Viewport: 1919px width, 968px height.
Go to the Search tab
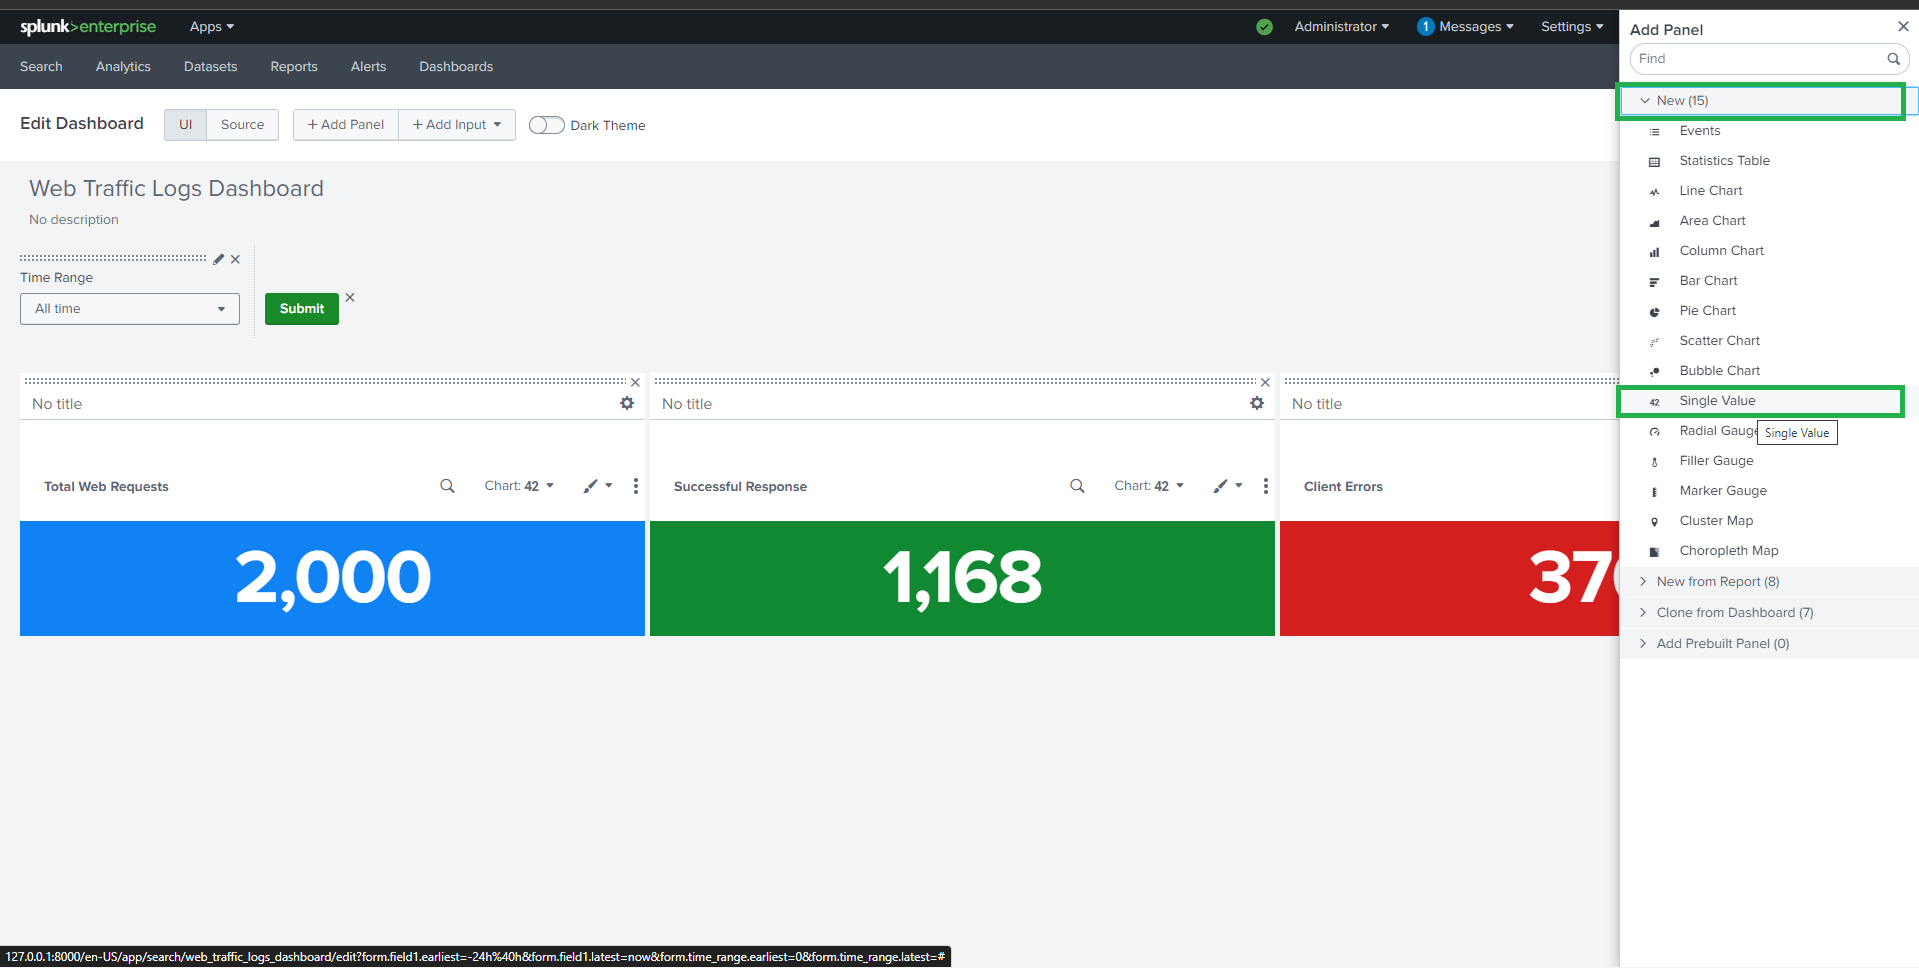(41, 67)
